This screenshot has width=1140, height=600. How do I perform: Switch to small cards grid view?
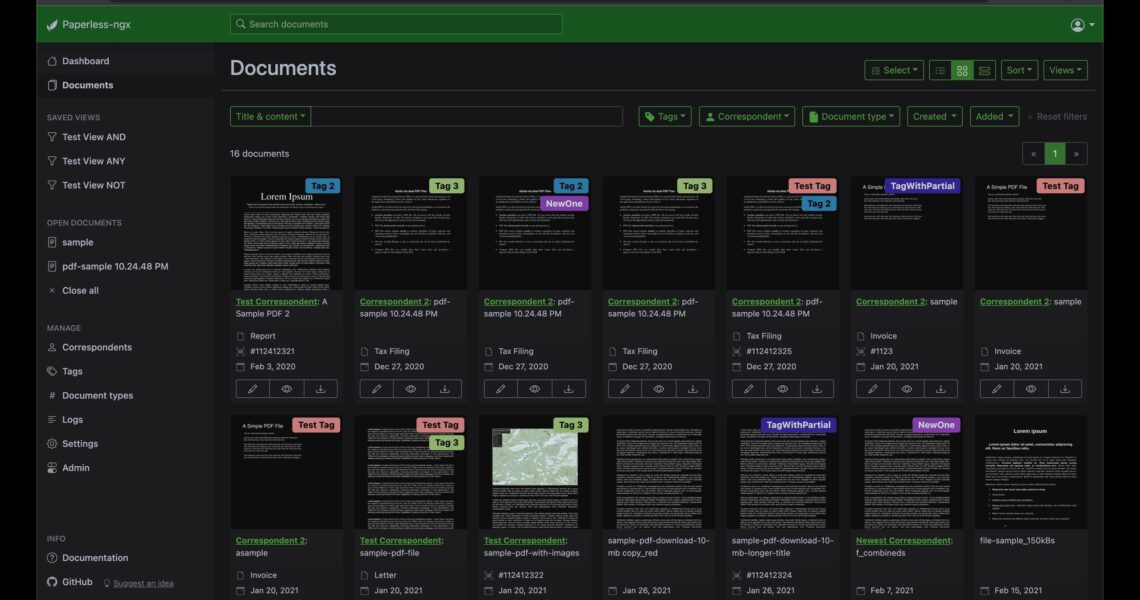(962, 70)
